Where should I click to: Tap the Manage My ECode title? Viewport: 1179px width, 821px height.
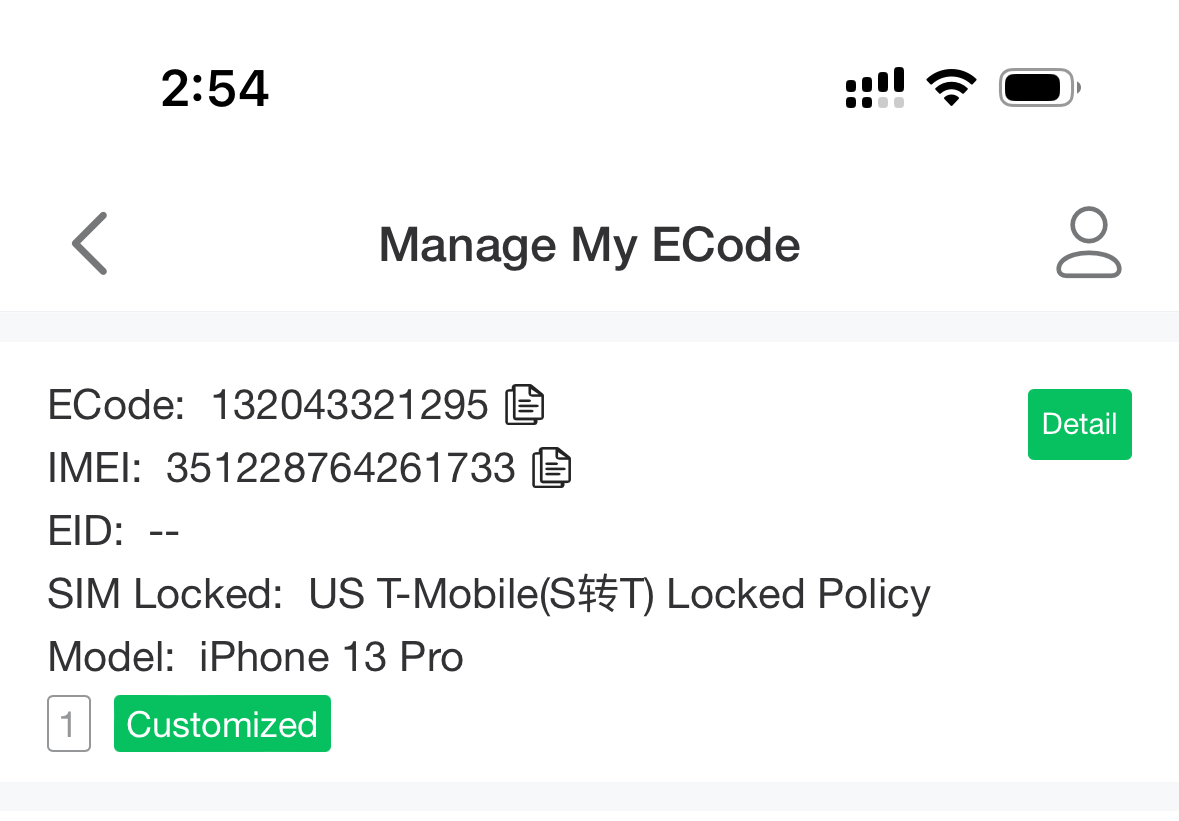(x=589, y=245)
